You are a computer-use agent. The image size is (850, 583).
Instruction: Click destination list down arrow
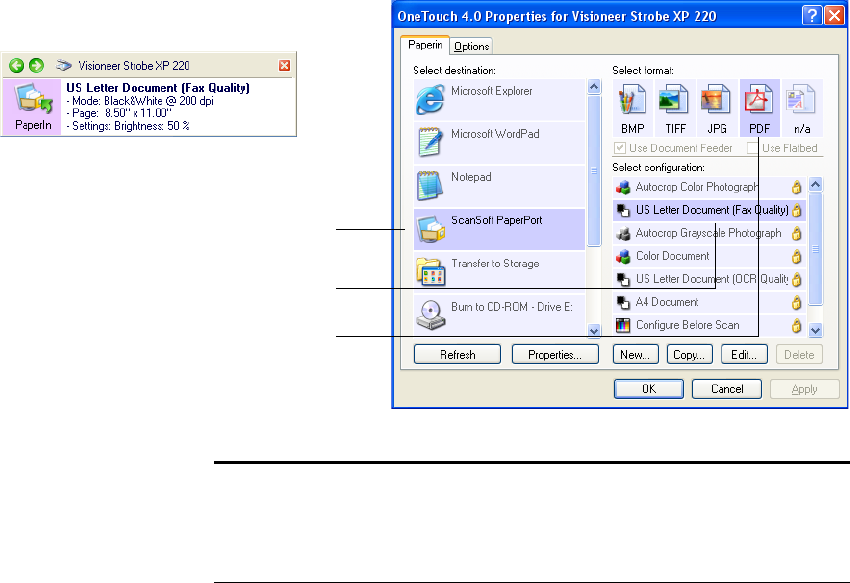[594, 330]
